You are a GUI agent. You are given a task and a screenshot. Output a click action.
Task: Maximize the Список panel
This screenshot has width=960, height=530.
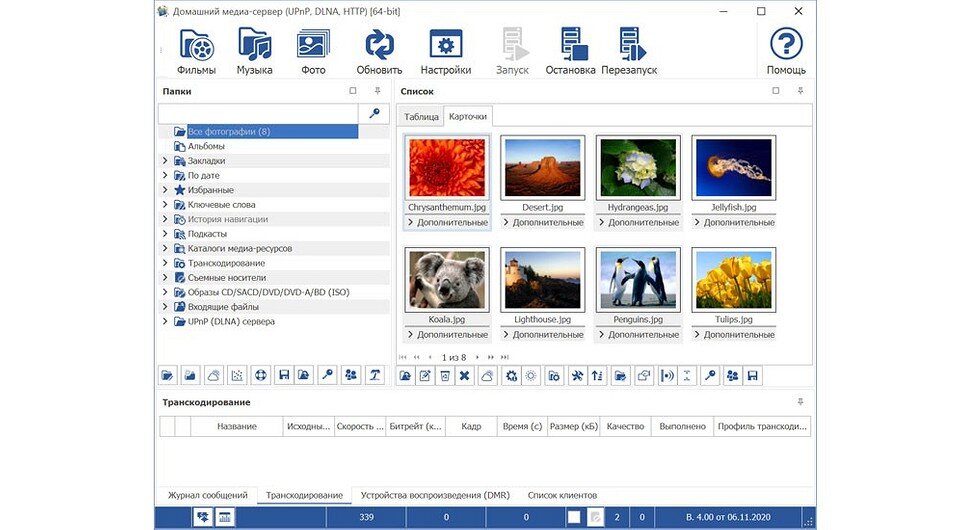776,91
